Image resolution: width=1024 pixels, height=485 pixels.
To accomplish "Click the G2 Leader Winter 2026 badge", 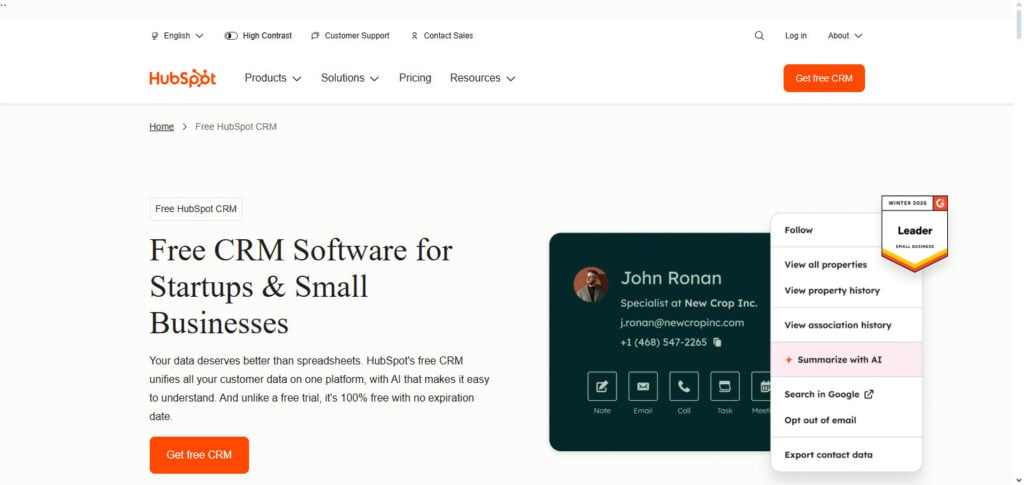I will coord(914,233).
